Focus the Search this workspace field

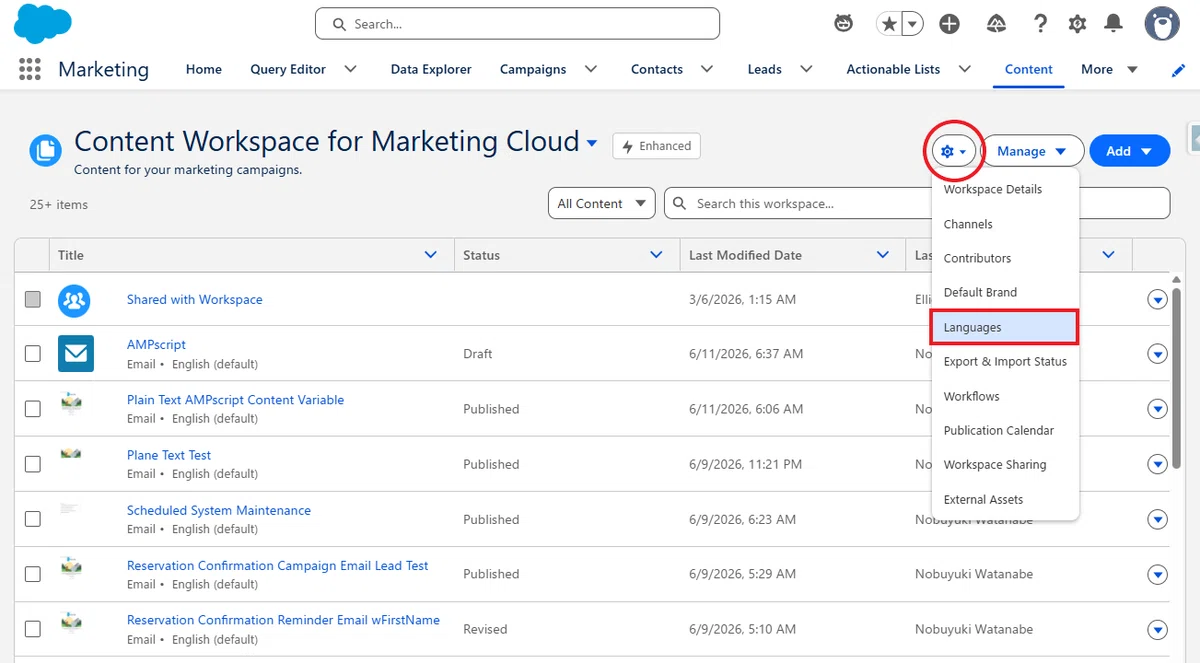tap(917, 203)
